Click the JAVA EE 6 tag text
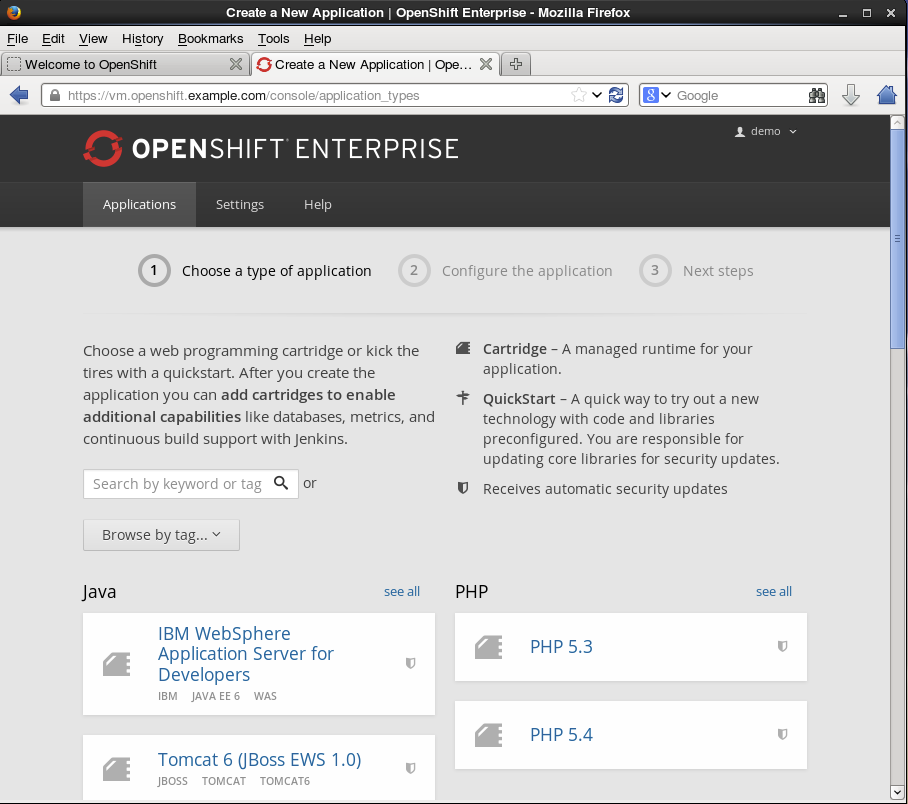 point(215,696)
